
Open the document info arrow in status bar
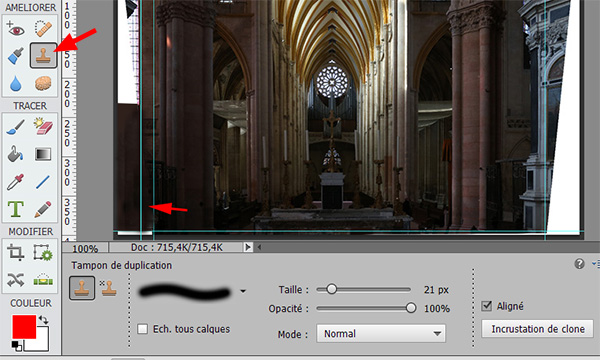pyautogui.click(x=248, y=247)
